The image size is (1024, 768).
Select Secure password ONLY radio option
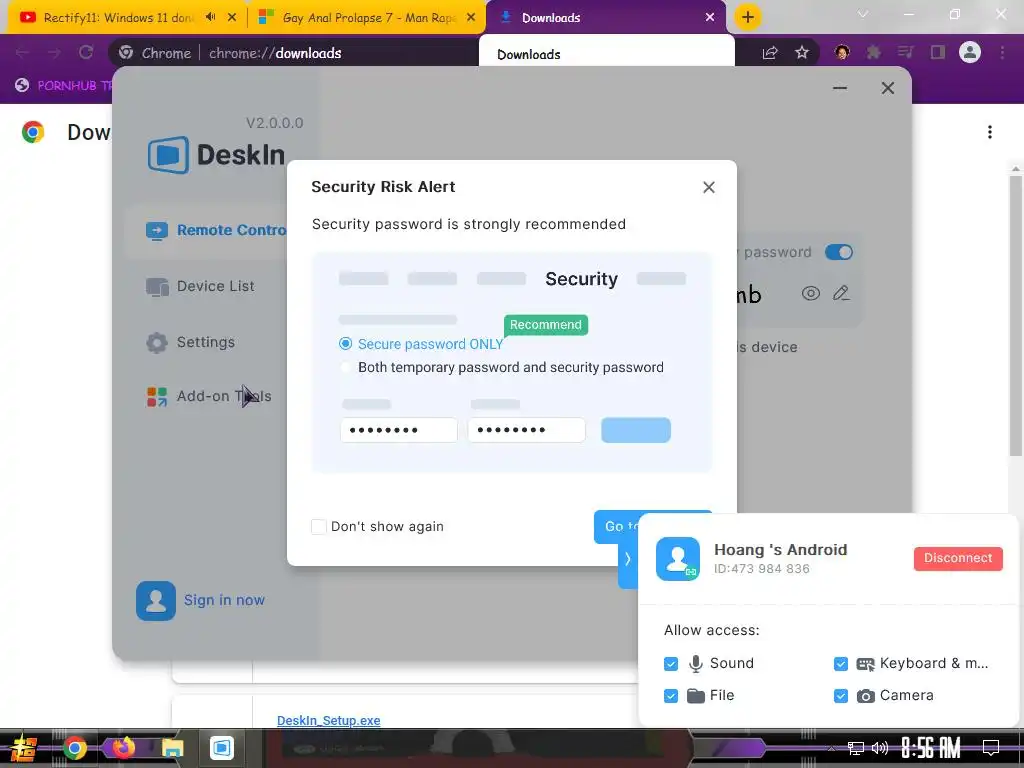click(x=345, y=344)
